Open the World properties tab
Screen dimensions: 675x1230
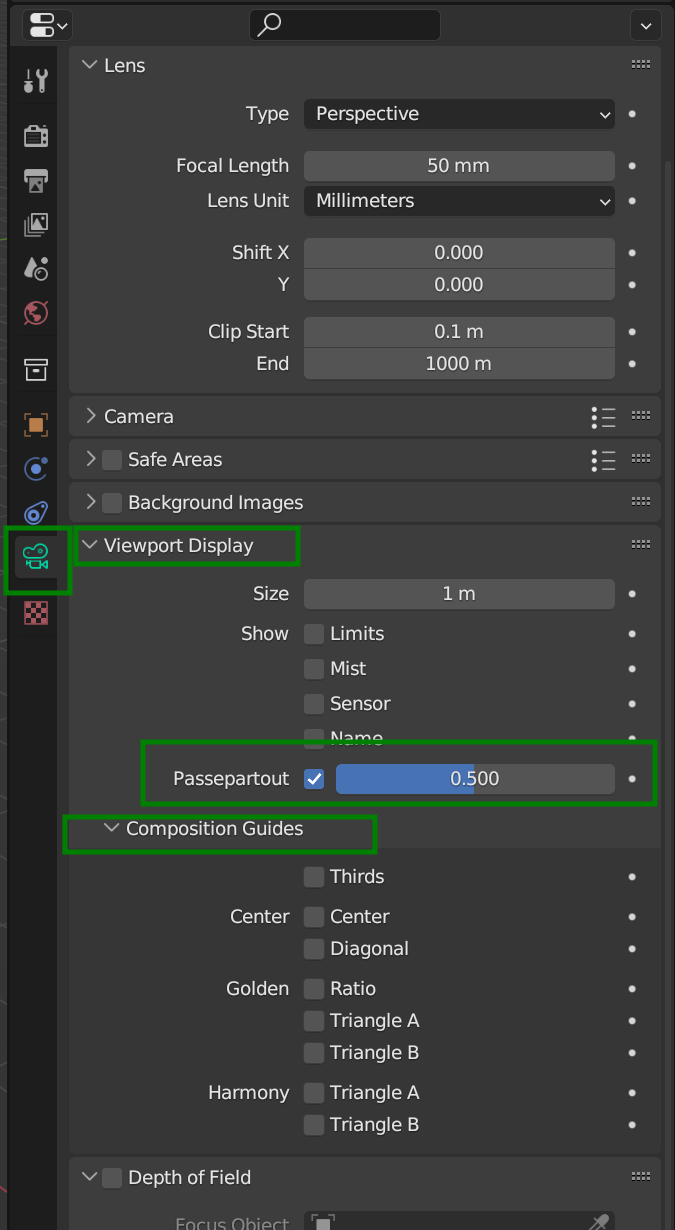pyautogui.click(x=36, y=312)
